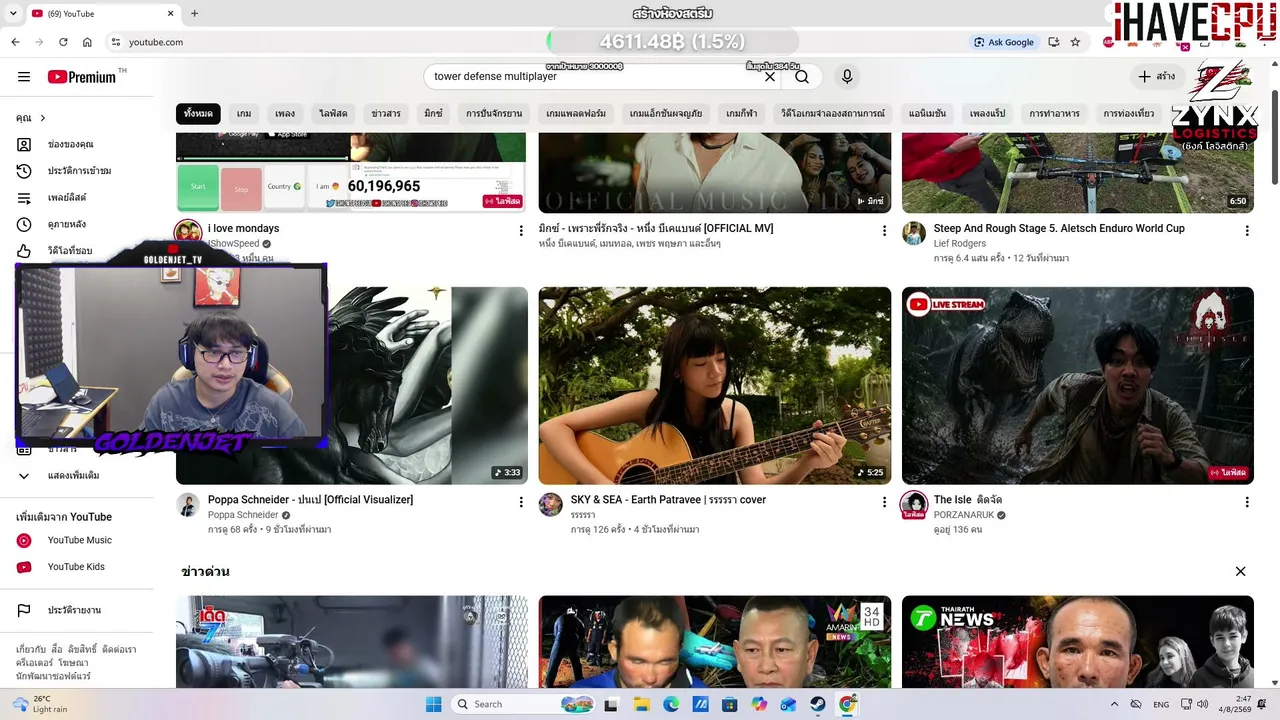This screenshot has height=720, width=1280.
Task: Launch Microsoft Edge from the taskbar
Action: (x=671, y=704)
